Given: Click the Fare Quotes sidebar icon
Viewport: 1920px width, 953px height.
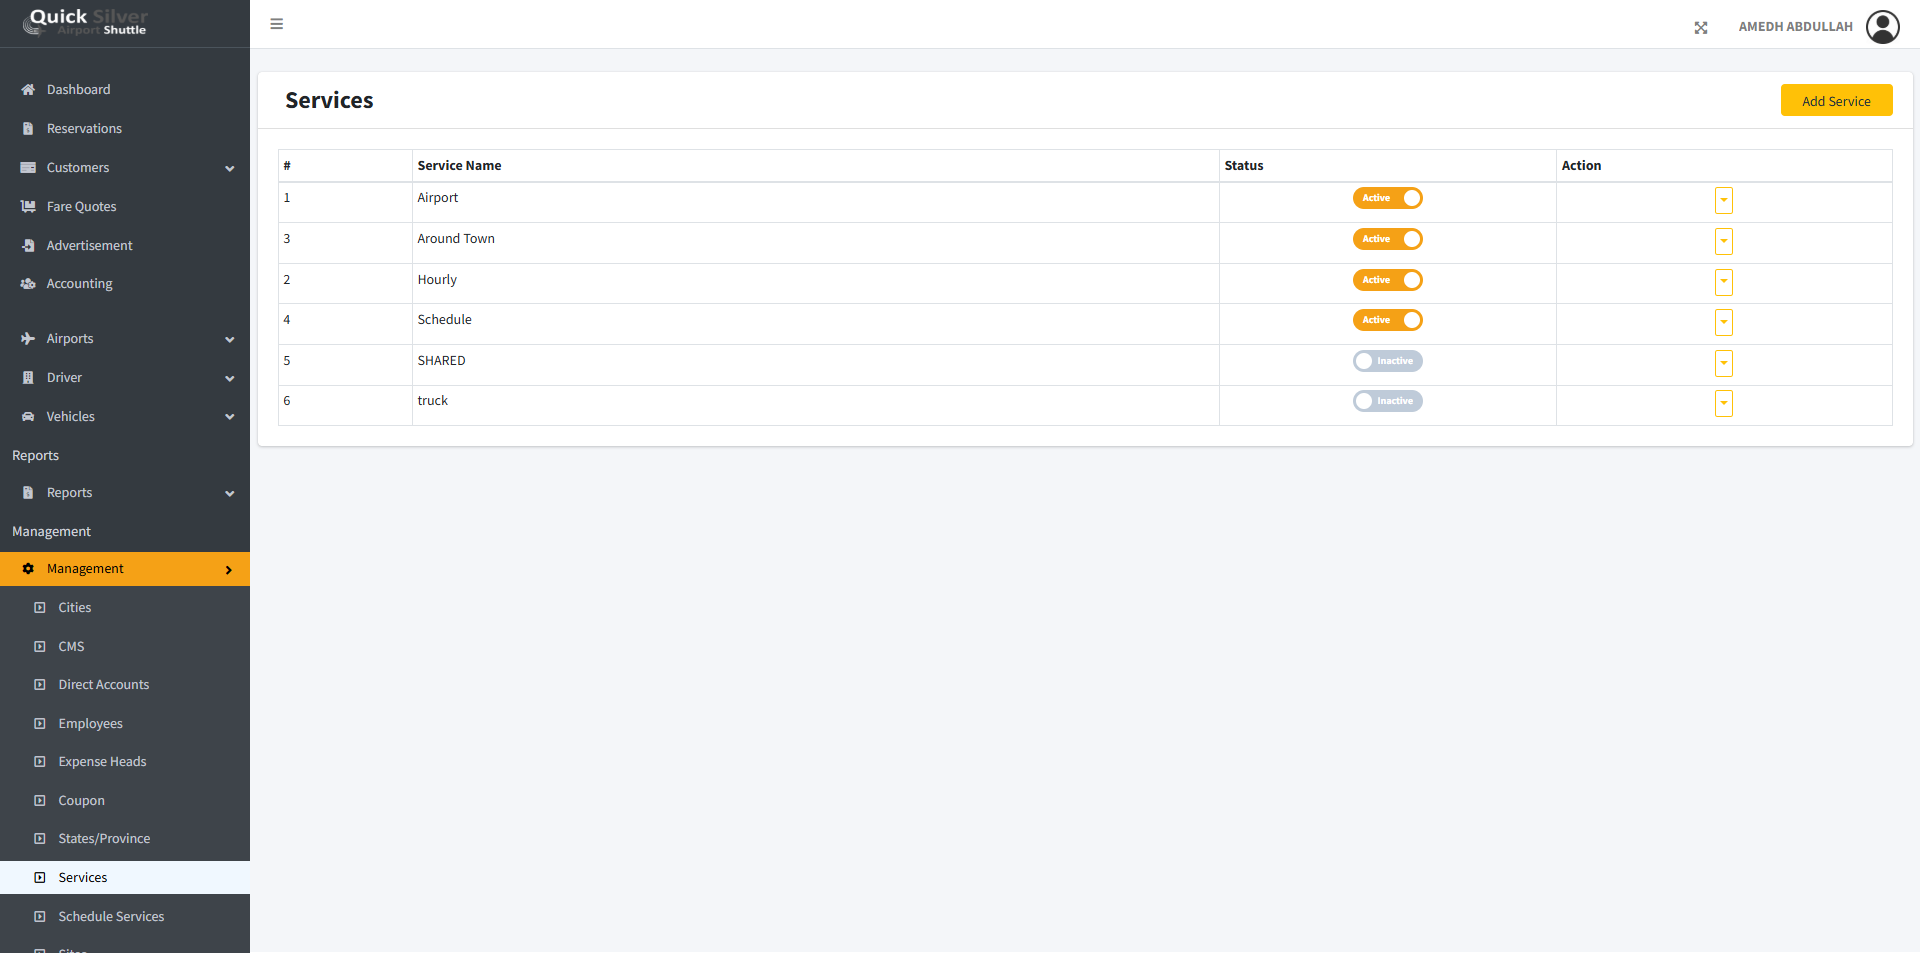Looking at the screenshot, I should tap(28, 207).
